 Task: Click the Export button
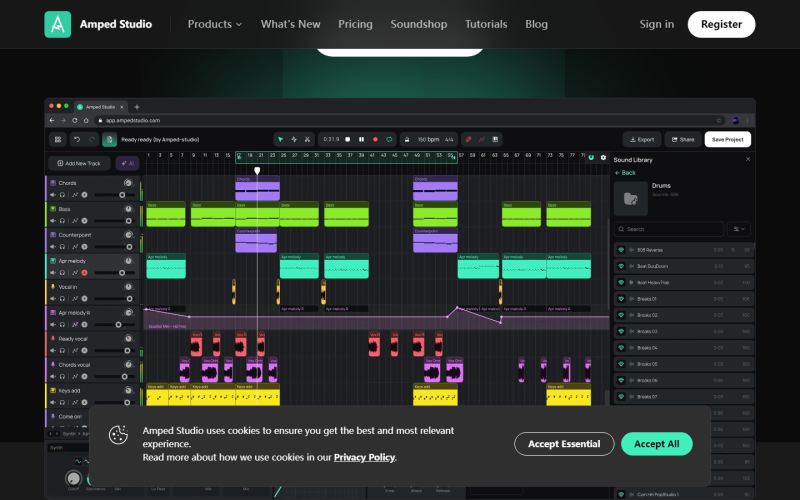pyautogui.click(x=642, y=139)
